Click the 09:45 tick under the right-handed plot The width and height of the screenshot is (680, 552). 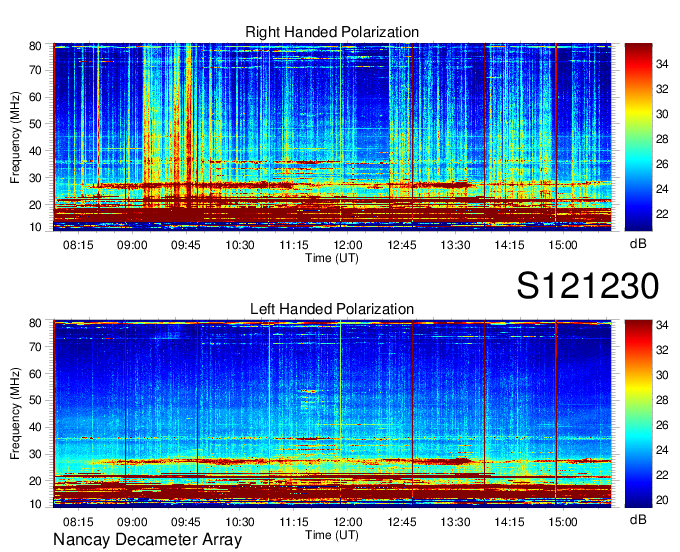[x=186, y=245]
